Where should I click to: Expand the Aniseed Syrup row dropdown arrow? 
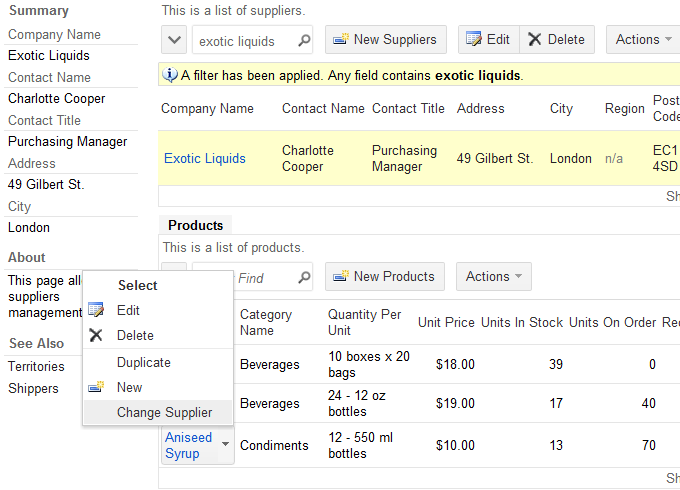pos(226,444)
